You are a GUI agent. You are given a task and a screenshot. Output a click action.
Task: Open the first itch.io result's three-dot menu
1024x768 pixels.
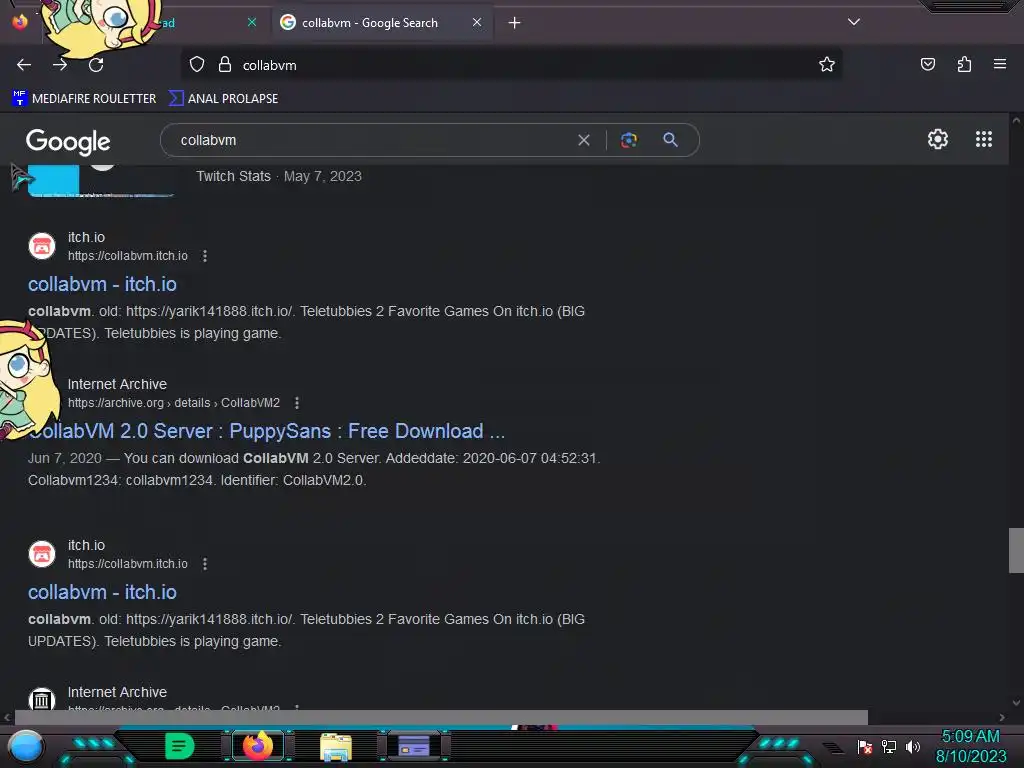click(x=205, y=256)
